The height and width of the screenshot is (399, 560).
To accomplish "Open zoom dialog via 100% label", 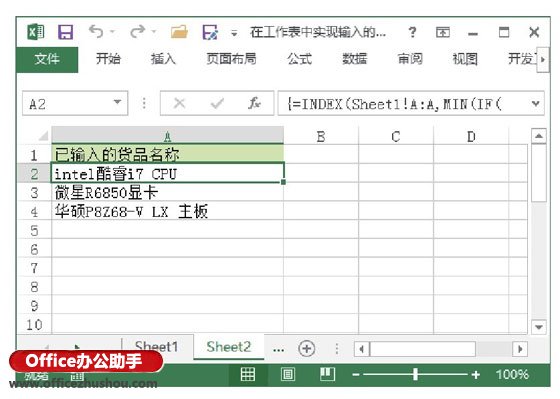I will point(512,374).
